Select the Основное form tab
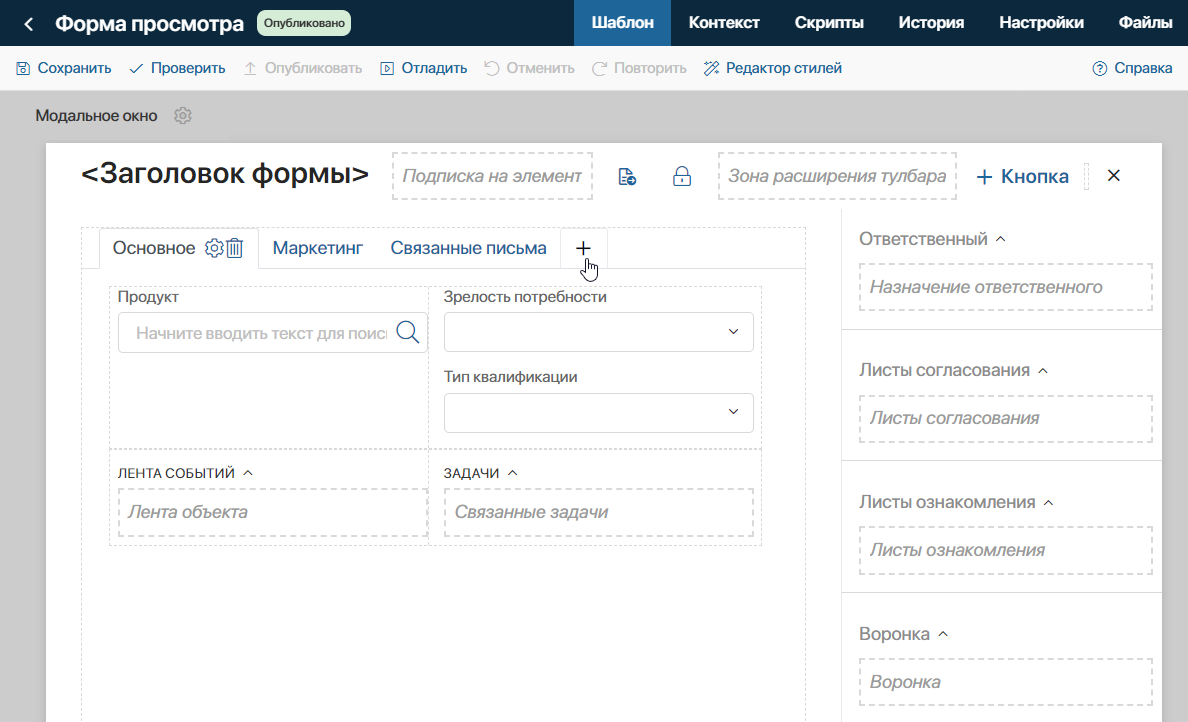 (x=154, y=248)
